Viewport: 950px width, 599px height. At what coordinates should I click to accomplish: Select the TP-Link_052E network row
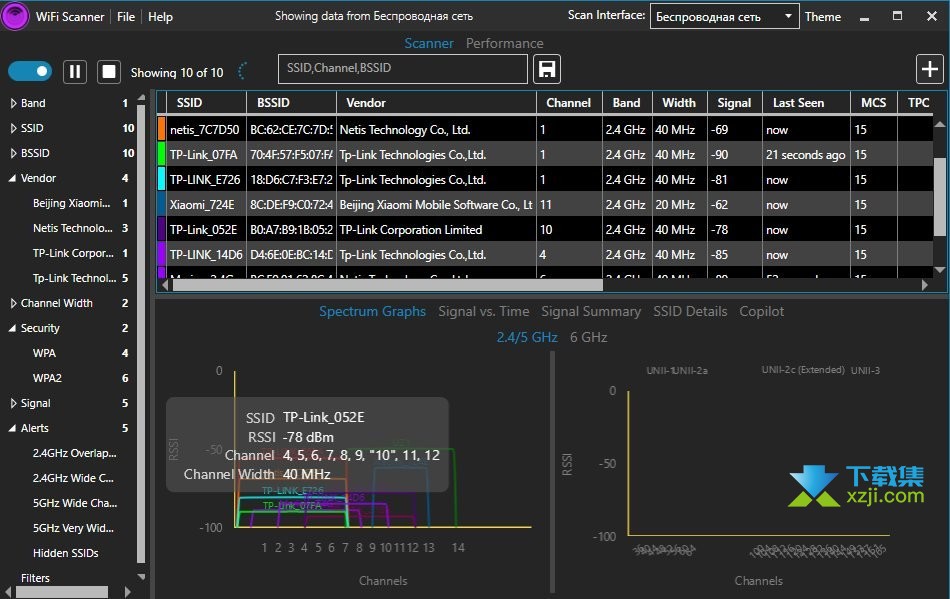545,229
